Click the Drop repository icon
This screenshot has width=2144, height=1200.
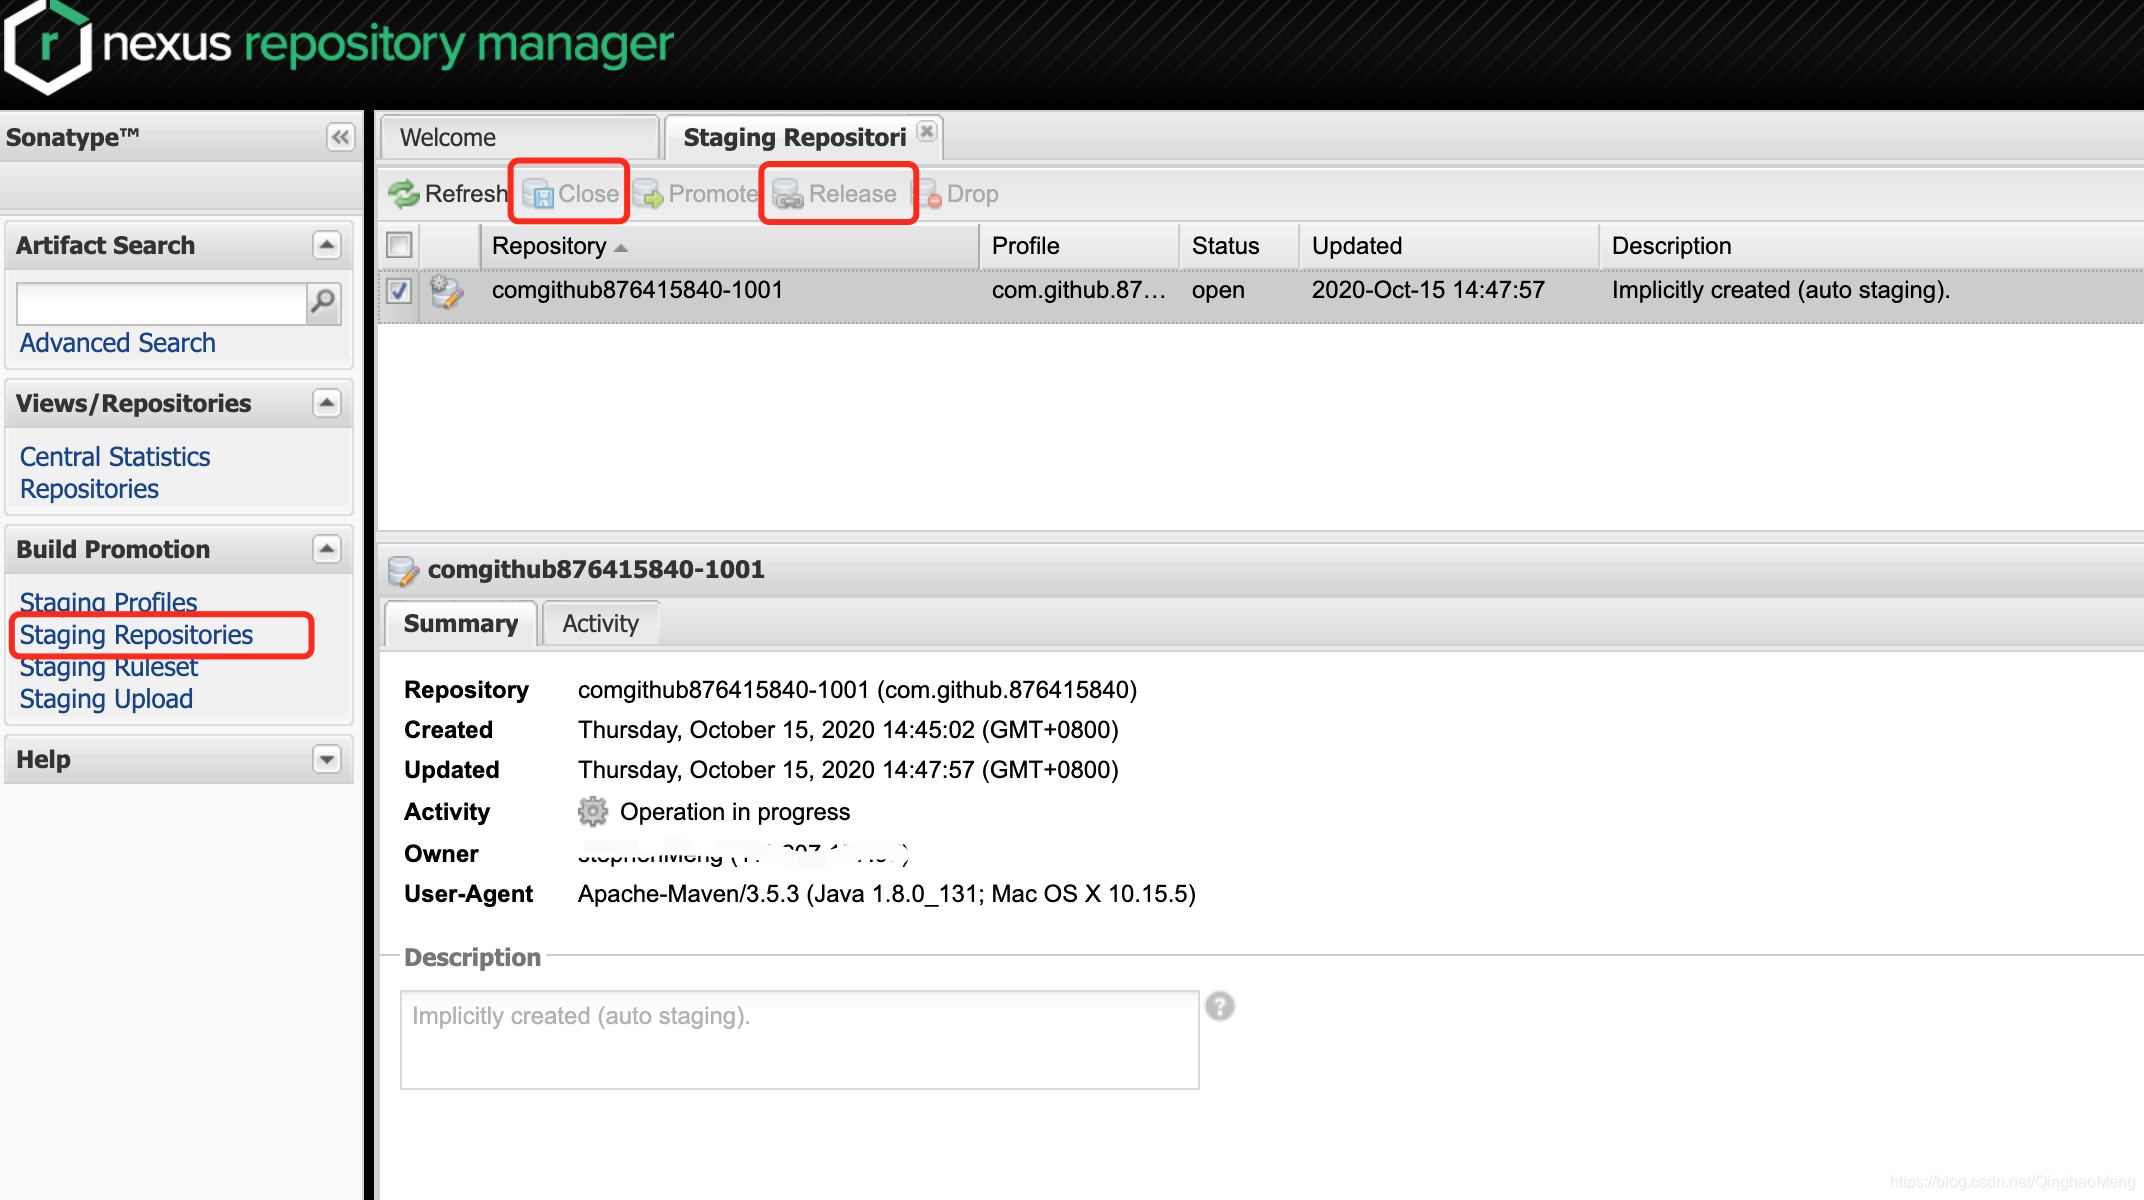click(929, 194)
